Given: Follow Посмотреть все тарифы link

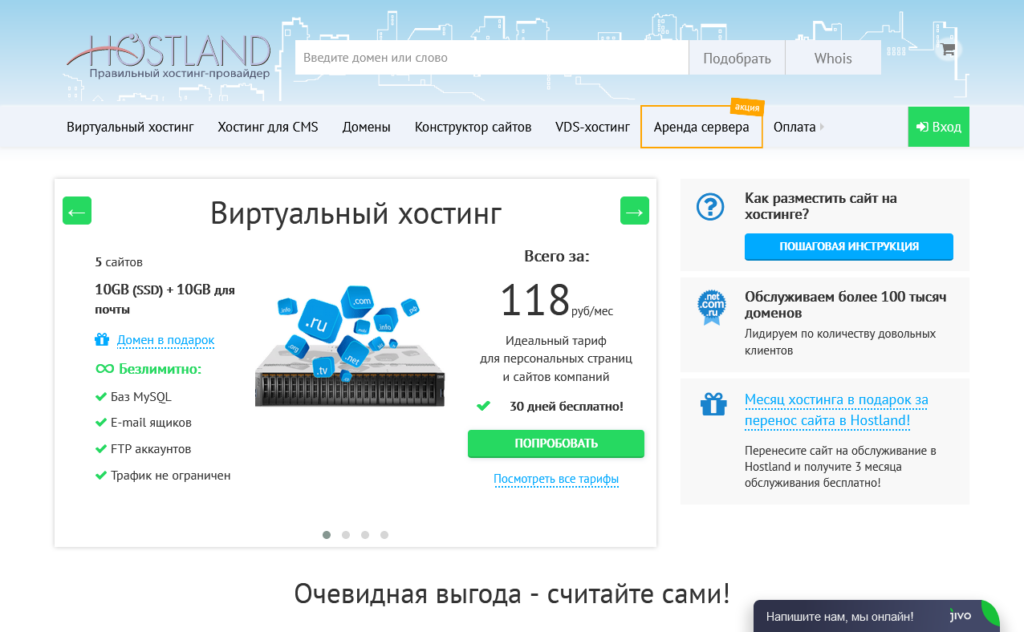Looking at the screenshot, I should pos(556,479).
